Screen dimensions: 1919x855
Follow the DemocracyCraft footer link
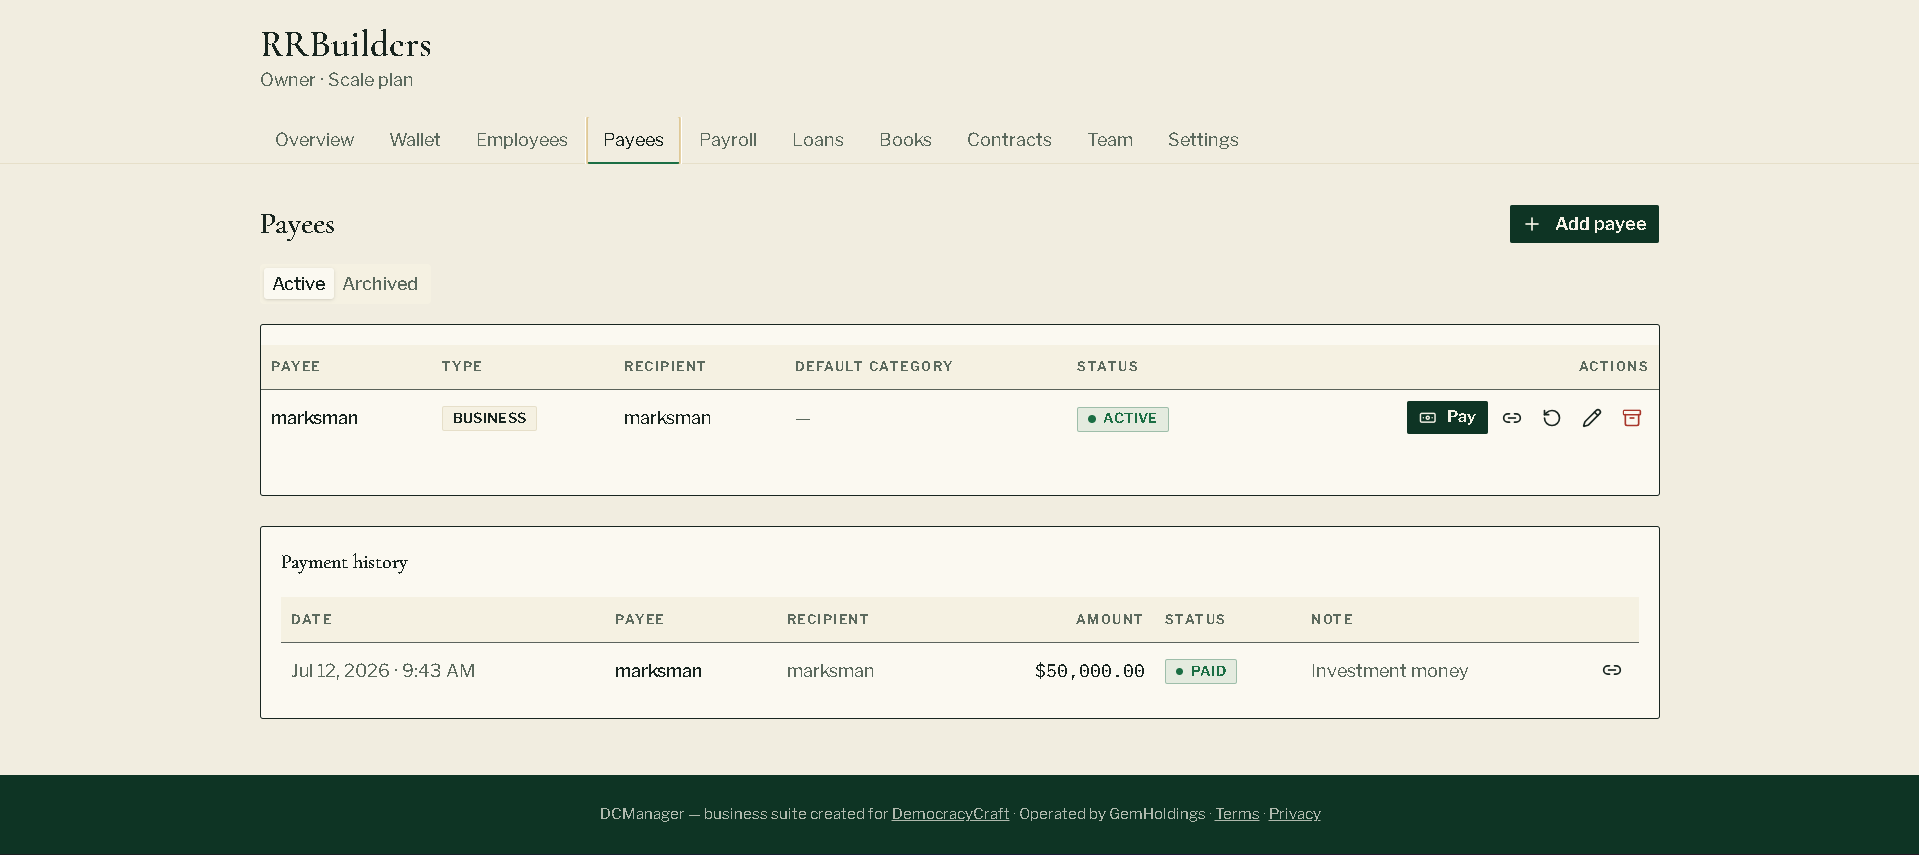[x=950, y=814]
